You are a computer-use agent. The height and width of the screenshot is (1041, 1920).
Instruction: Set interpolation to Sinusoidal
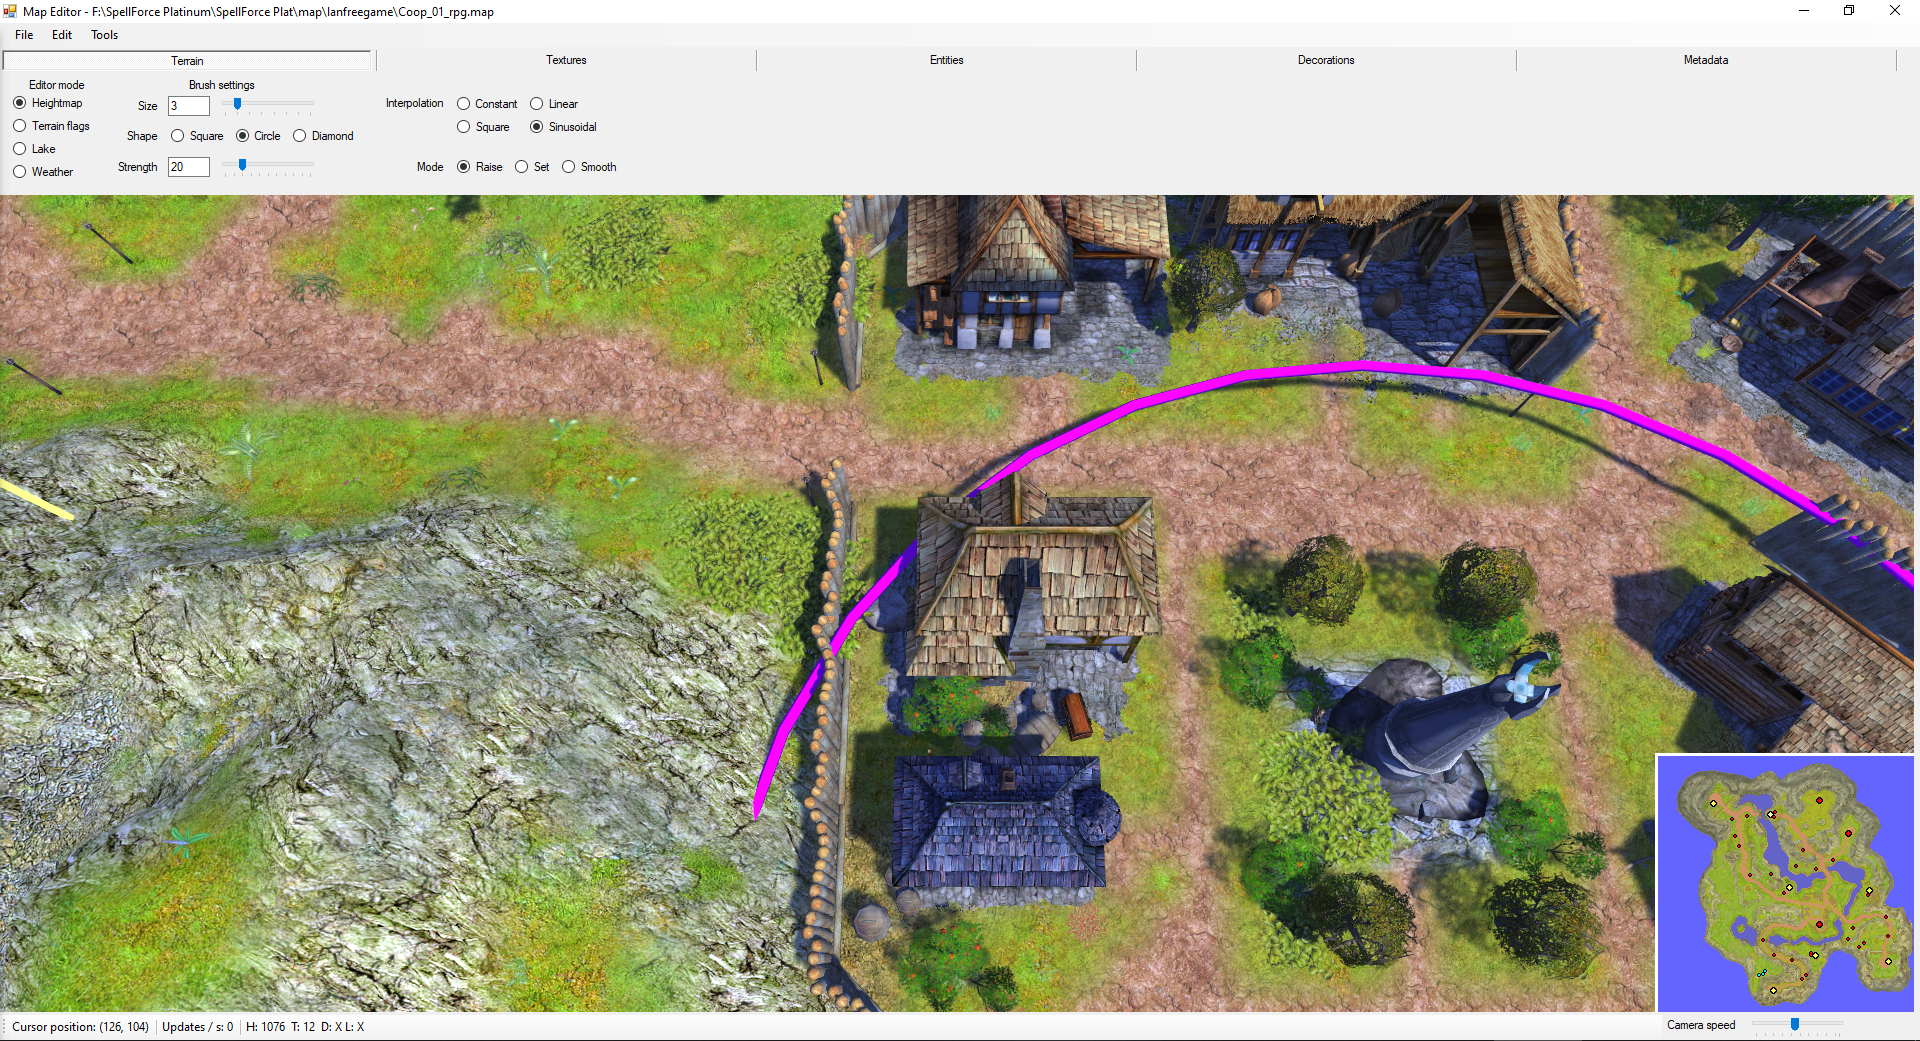click(x=564, y=127)
